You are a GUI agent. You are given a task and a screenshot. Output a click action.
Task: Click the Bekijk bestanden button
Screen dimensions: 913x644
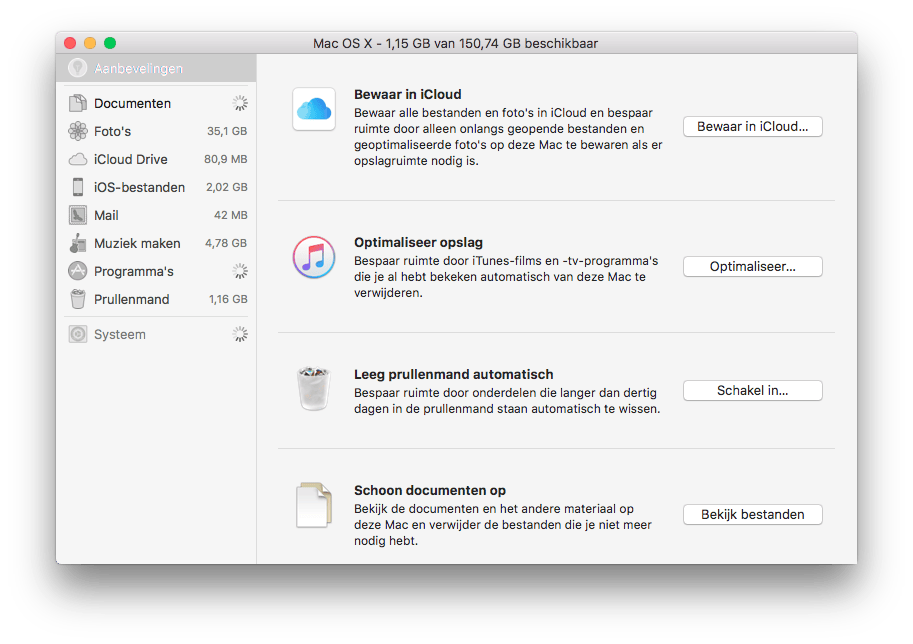752,514
